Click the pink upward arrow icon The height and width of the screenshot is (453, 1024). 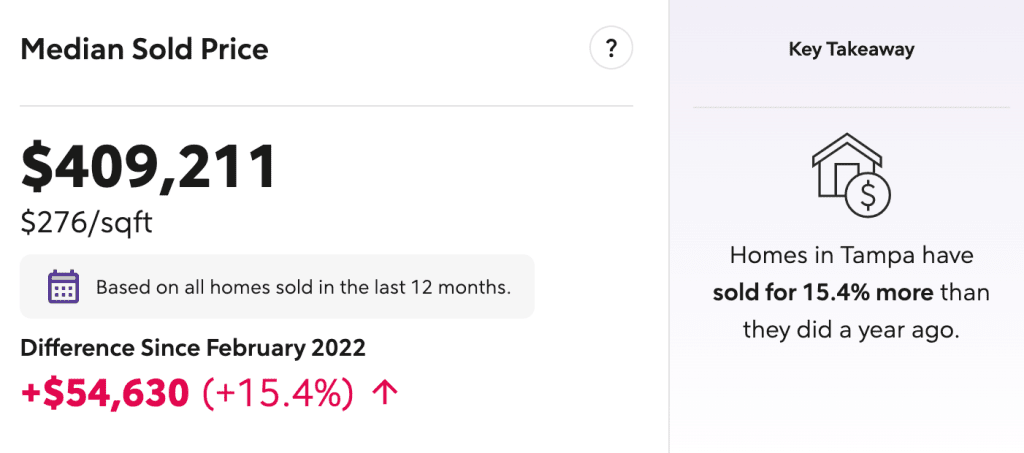pos(384,392)
